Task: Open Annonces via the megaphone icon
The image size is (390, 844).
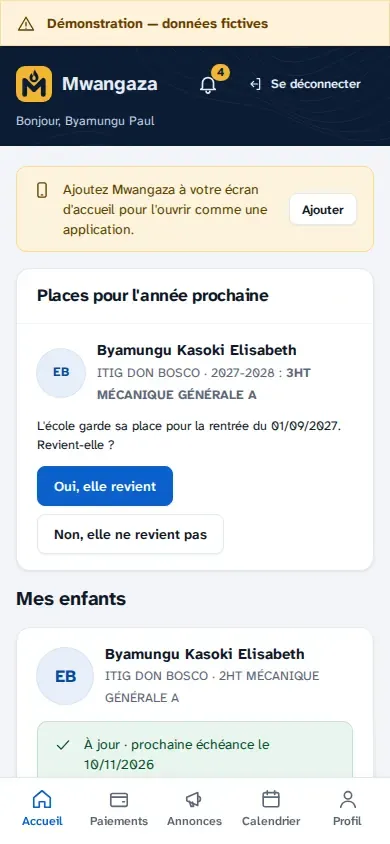Action: [194, 800]
